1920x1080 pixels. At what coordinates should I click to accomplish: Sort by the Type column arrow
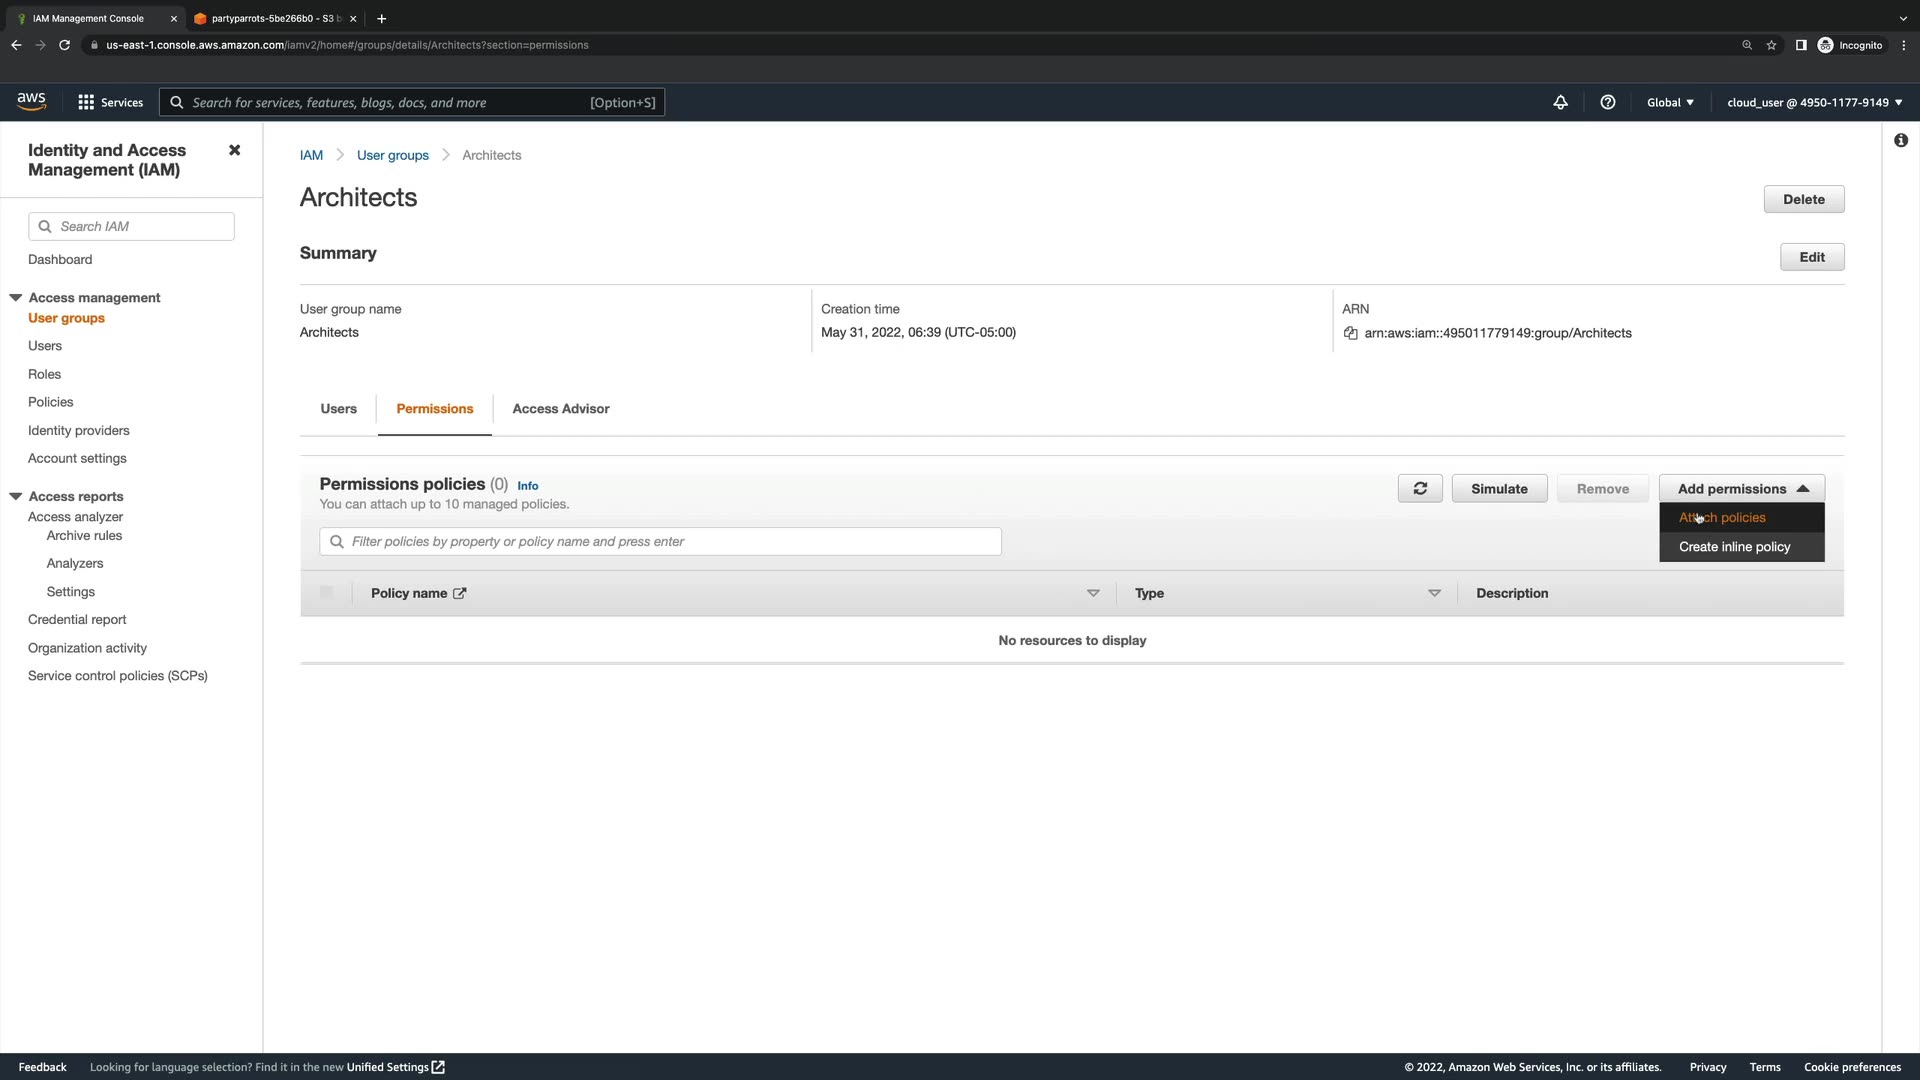tap(1434, 593)
